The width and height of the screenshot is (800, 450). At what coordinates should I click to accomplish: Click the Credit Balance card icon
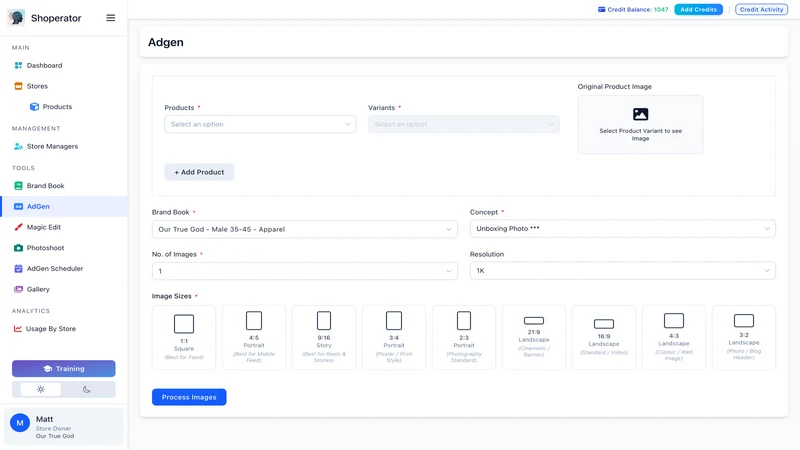pos(602,9)
